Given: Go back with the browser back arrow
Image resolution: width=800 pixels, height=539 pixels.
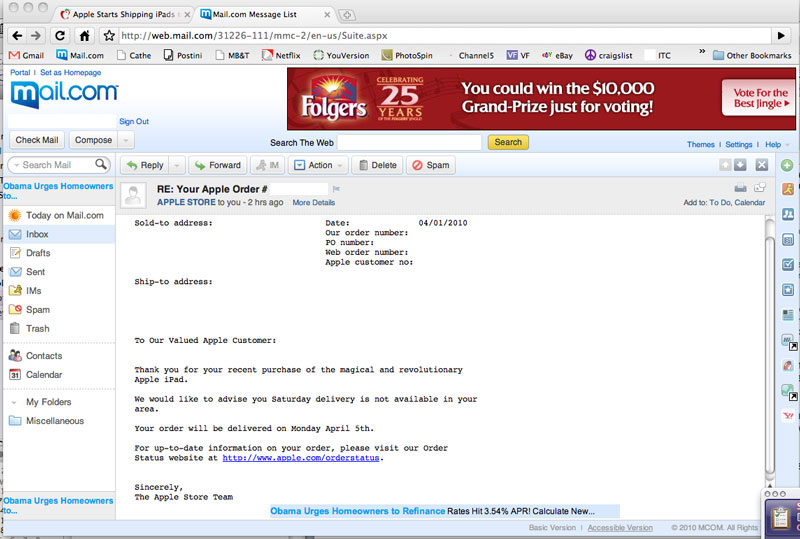Looking at the screenshot, I should pyautogui.click(x=17, y=36).
